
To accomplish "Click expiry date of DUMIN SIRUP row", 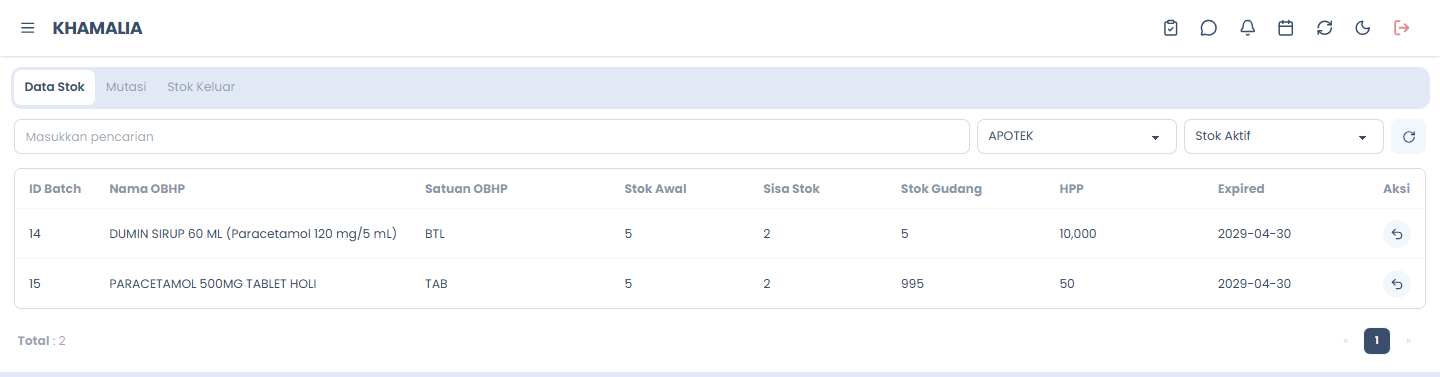I will pos(1254,234).
